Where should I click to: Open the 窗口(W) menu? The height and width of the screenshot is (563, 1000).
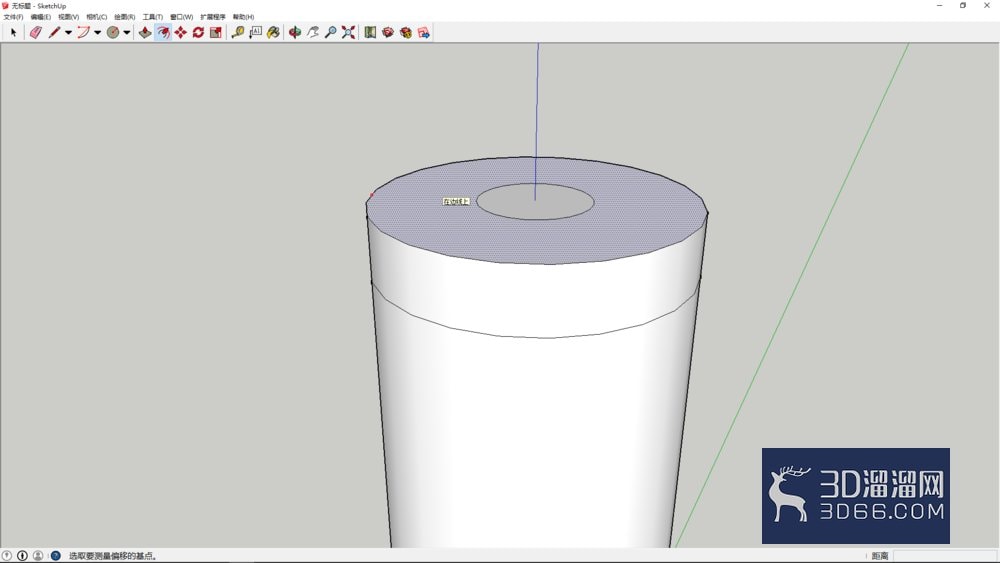182,17
